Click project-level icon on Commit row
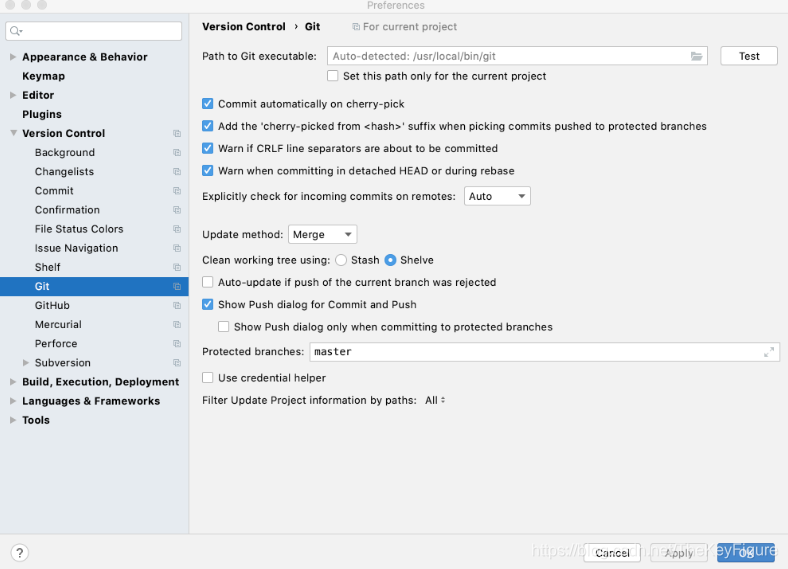Image resolution: width=788 pixels, height=569 pixels. pos(177,191)
